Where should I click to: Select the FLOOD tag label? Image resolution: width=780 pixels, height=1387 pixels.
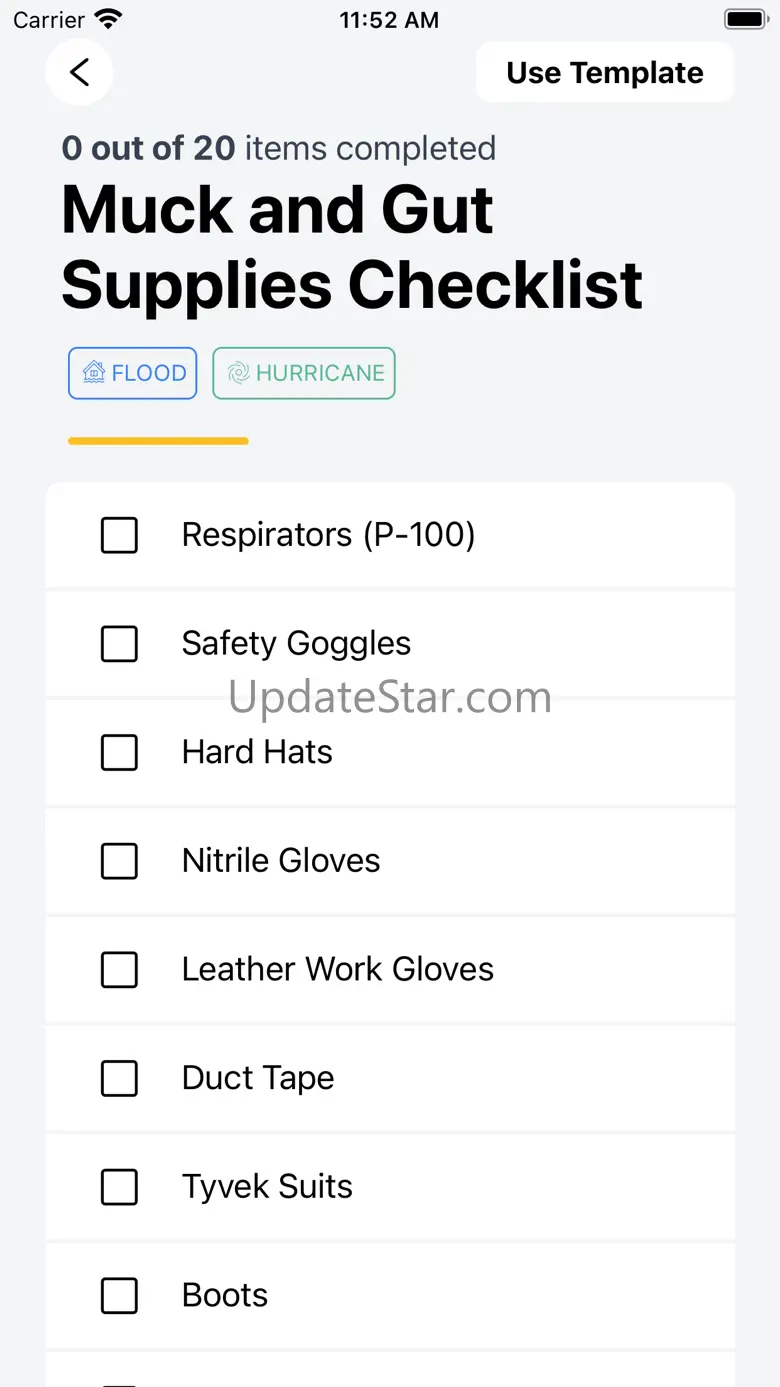[x=149, y=373]
